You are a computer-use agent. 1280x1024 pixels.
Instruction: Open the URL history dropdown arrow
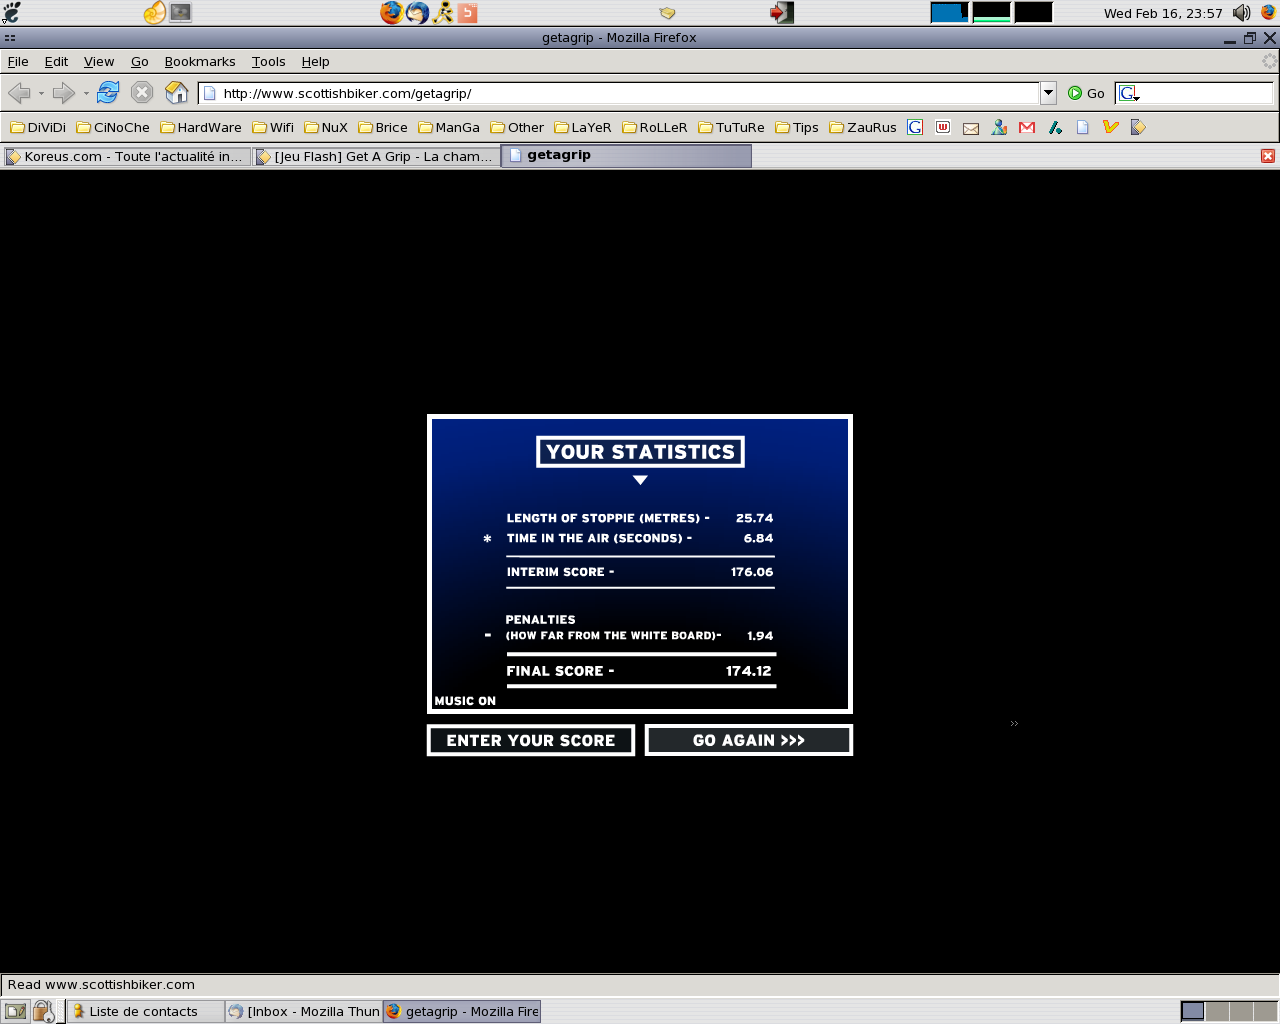[1048, 93]
